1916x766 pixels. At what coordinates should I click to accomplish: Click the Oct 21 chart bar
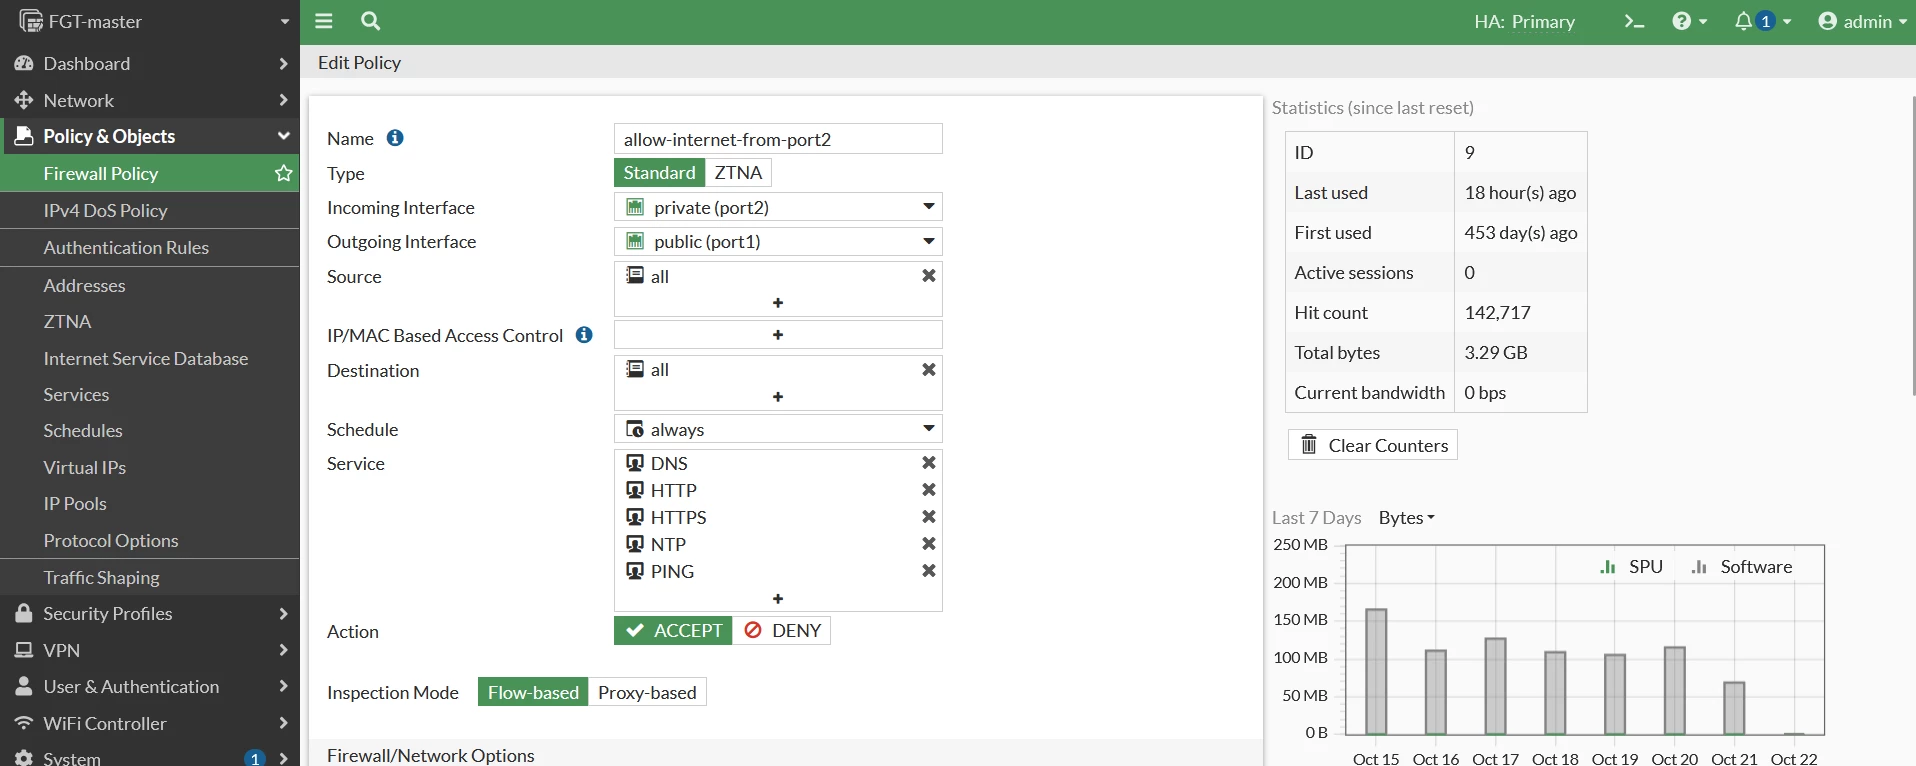[x=1734, y=709]
